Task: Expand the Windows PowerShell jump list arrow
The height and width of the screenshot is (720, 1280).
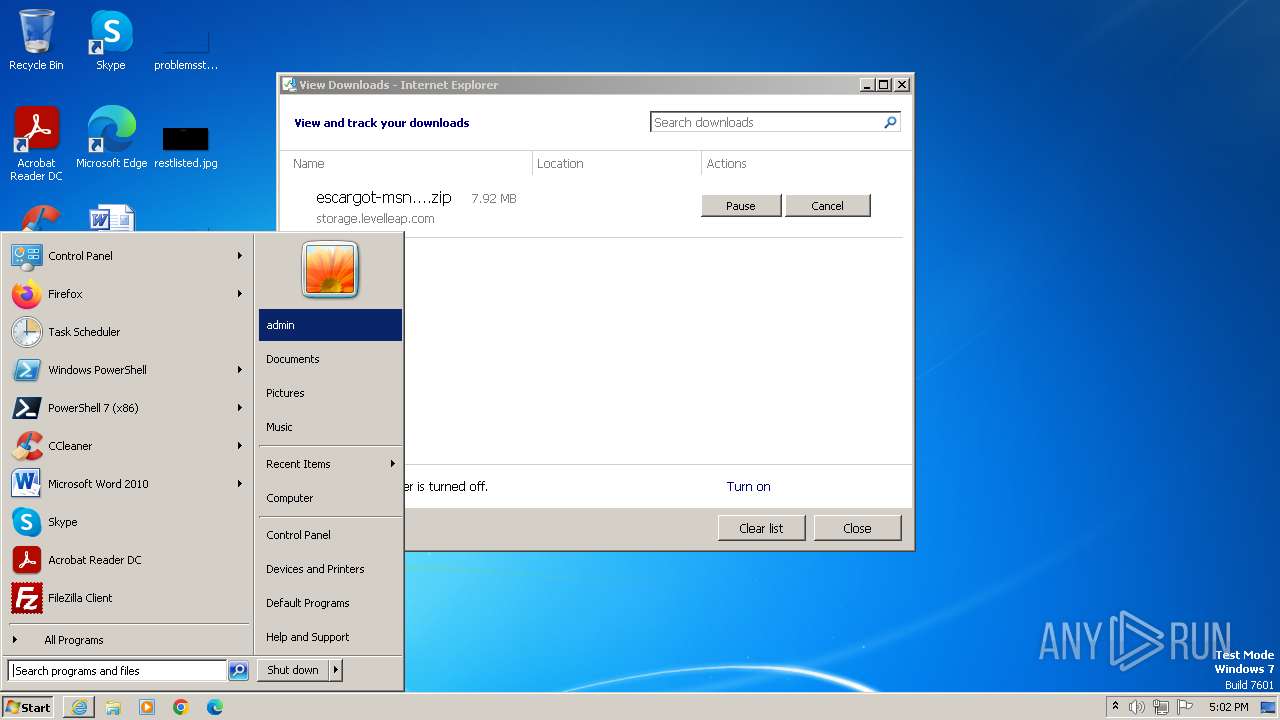Action: (240, 370)
